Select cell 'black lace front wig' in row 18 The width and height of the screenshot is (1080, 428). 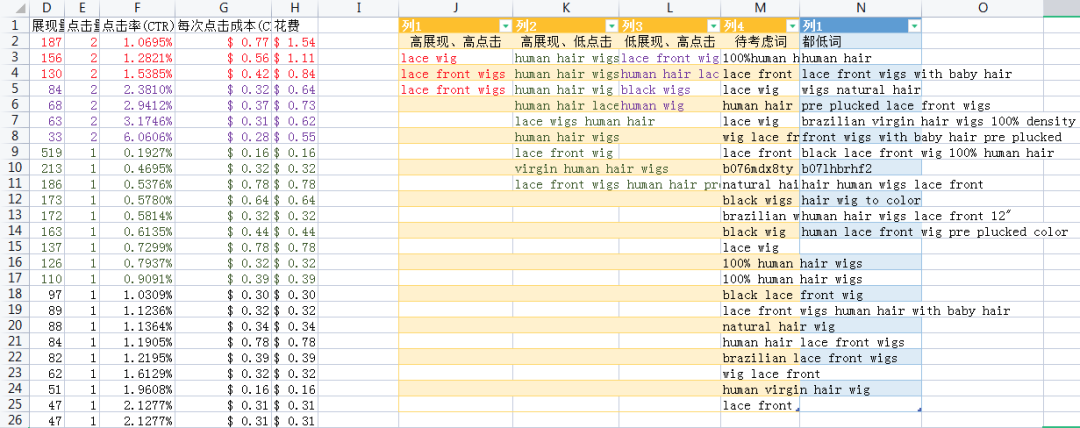pos(760,295)
